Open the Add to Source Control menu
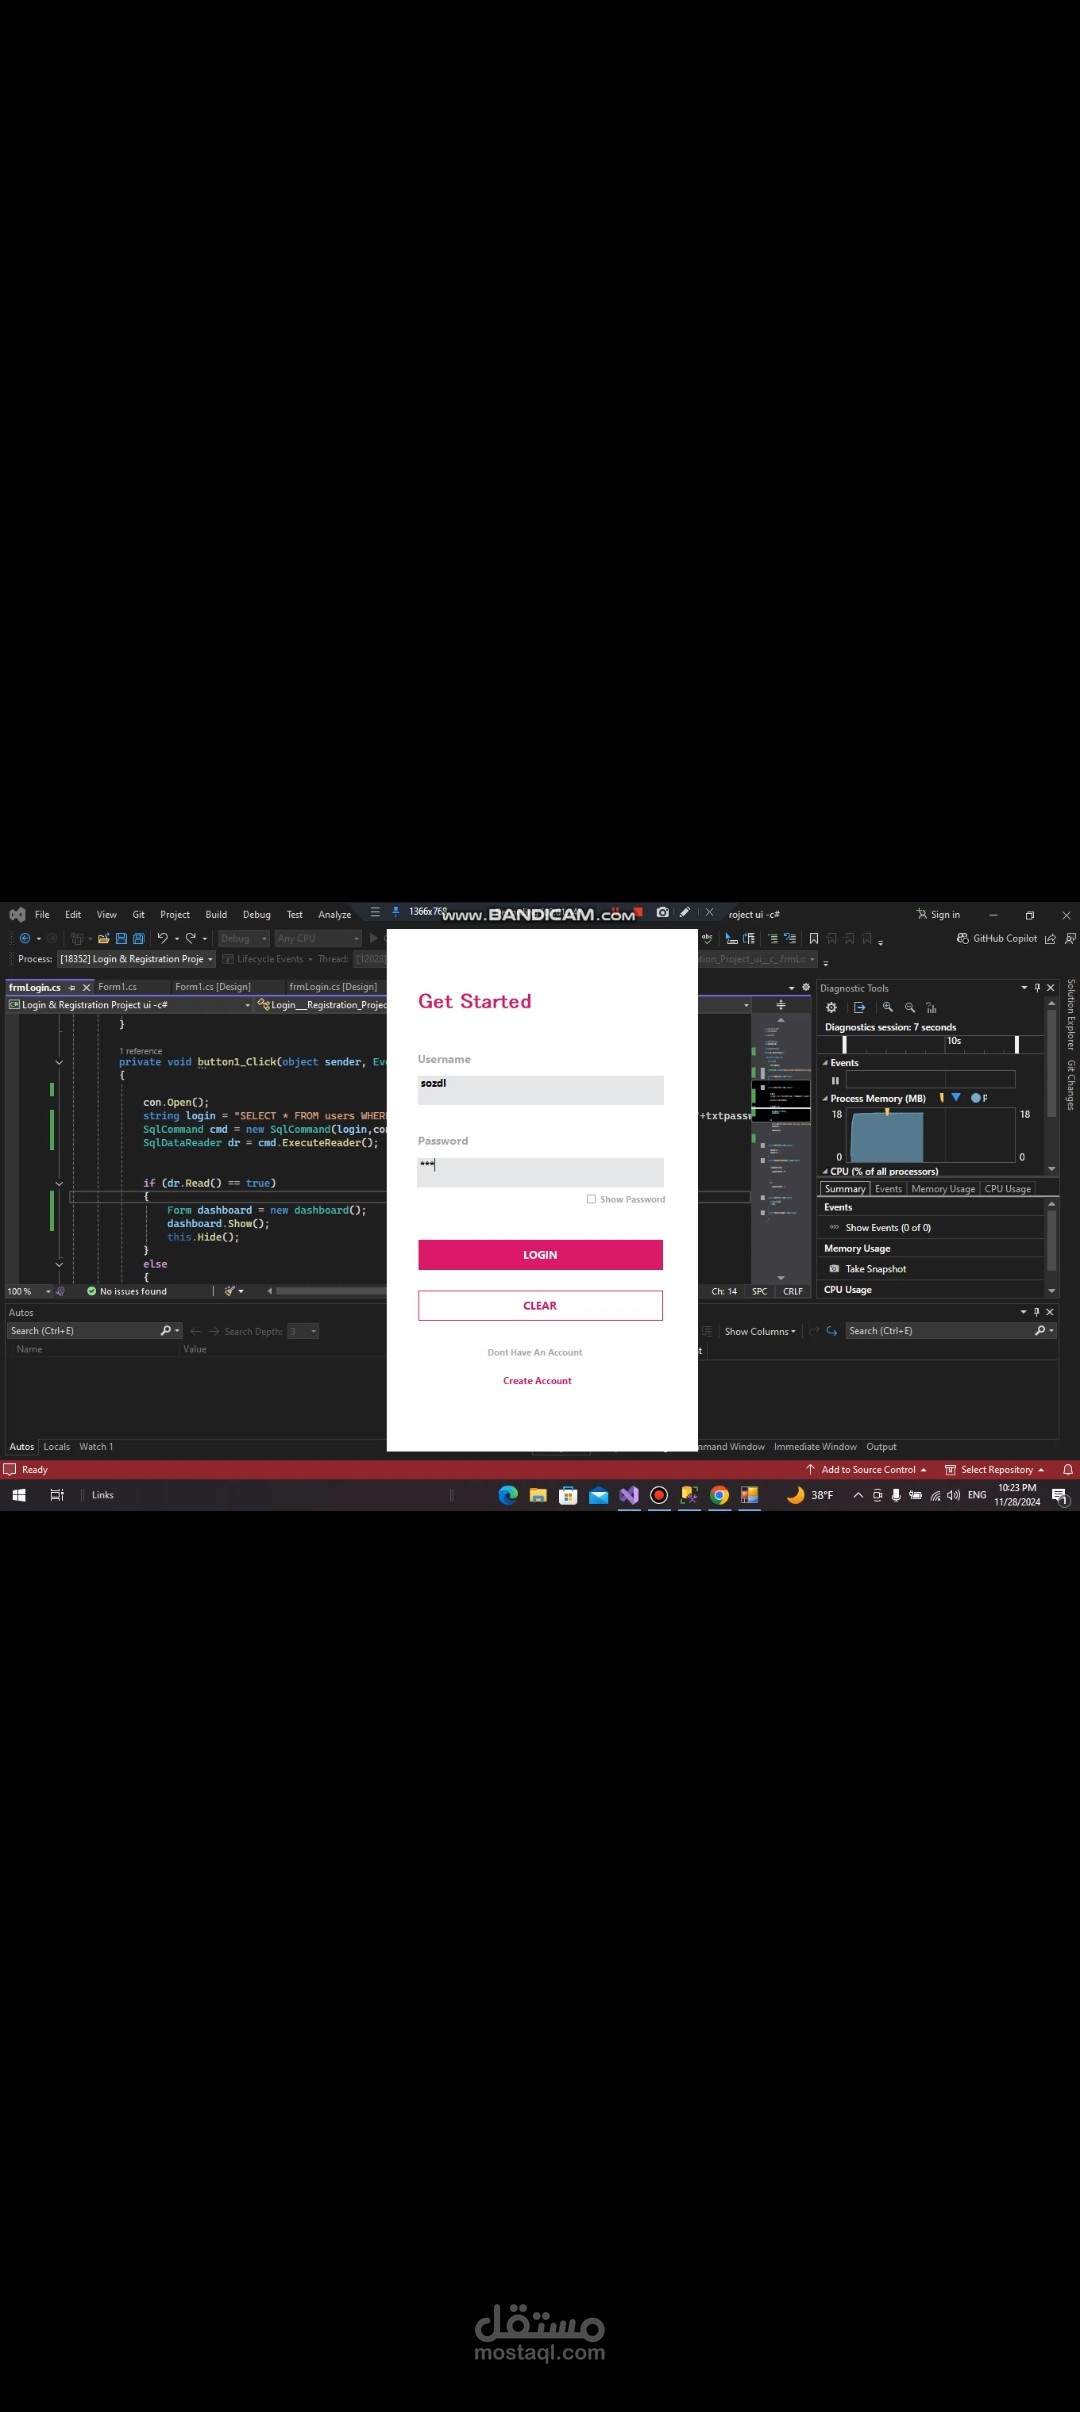 pos(867,1469)
